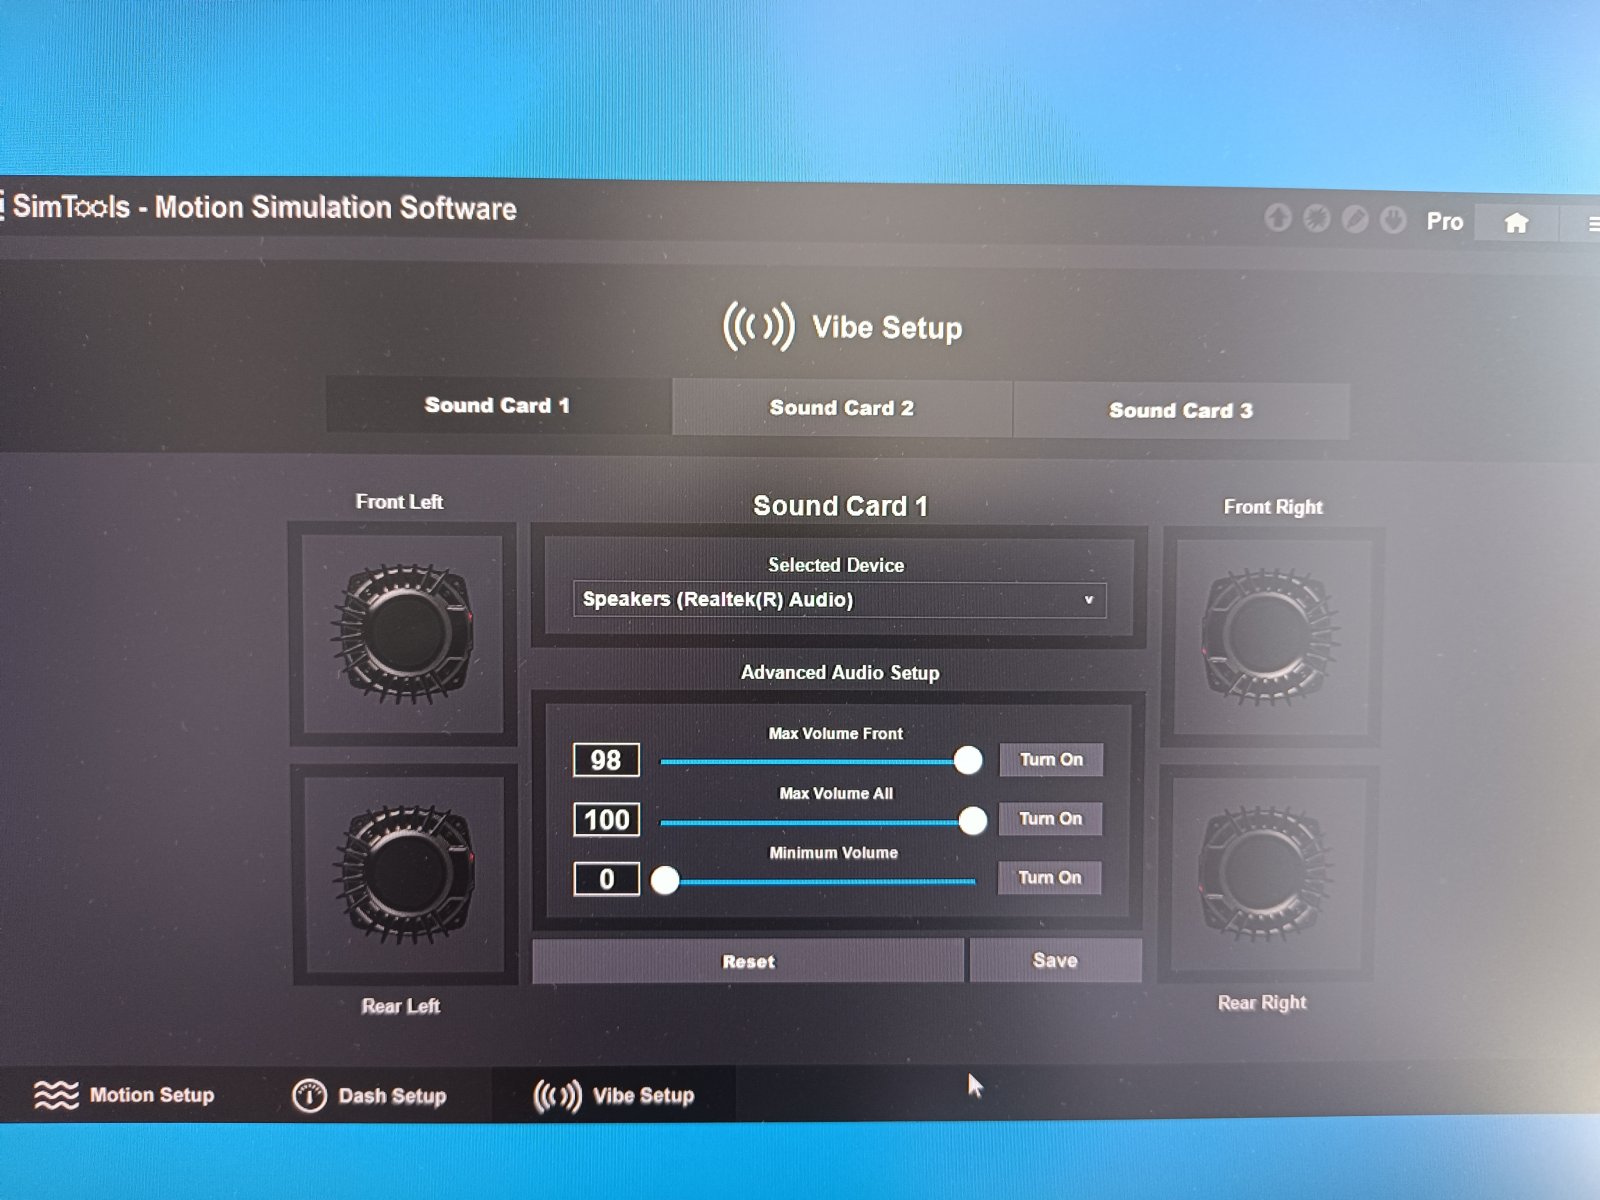The height and width of the screenshot is (1200, 1600).
Task: Click the Minimum Volume slider handle
Action: coord(665,880)
